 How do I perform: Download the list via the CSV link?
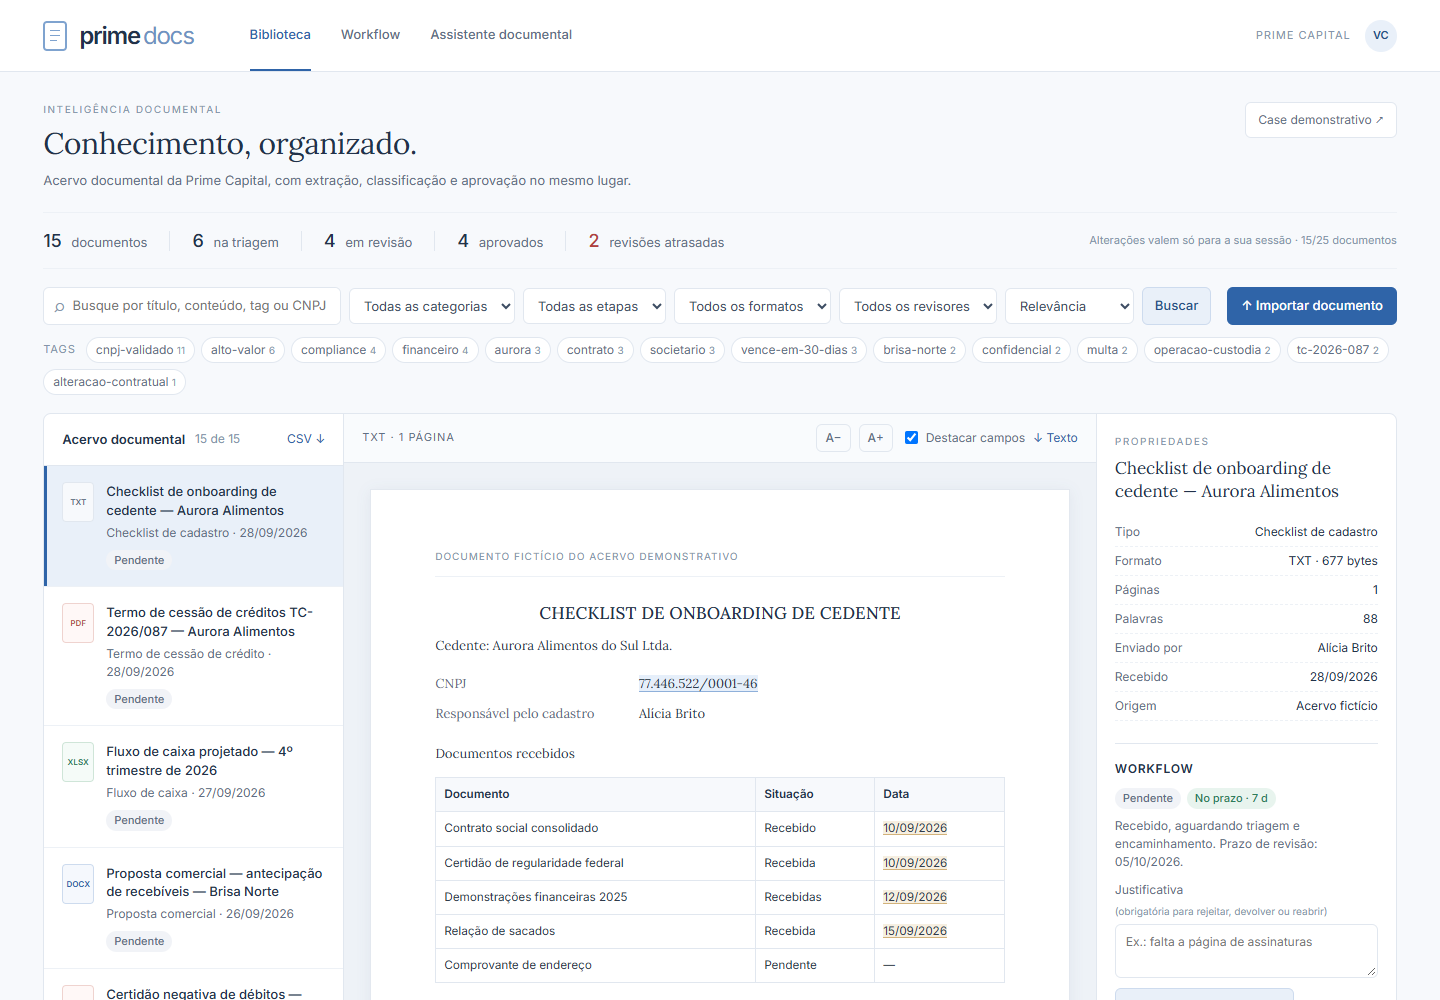(x=306, y=439)
